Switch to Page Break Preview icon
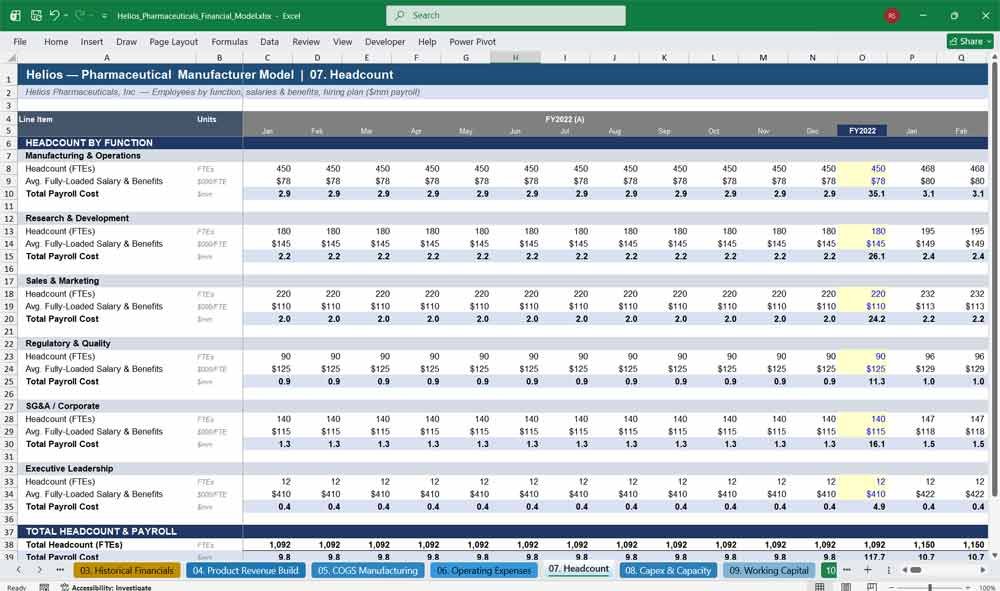1000x591 pixels. (872, 587)
